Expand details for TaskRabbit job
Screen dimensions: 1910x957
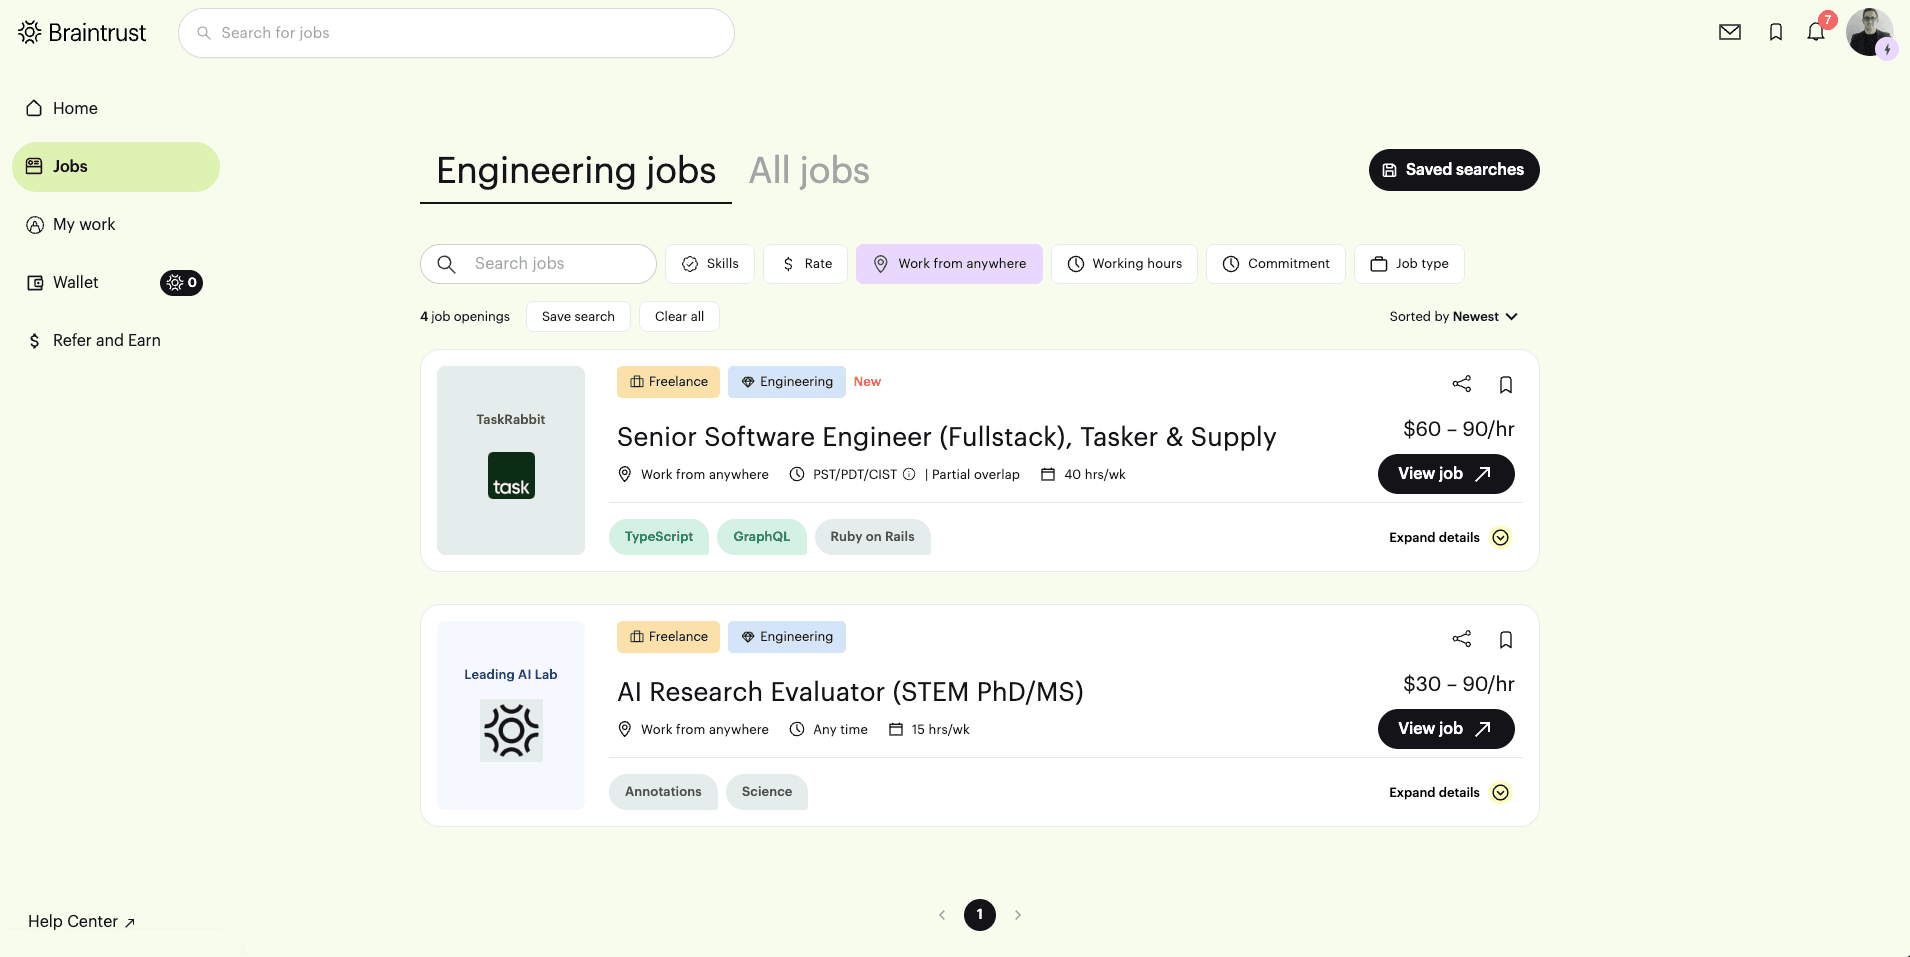click(x=1449, y=538)
